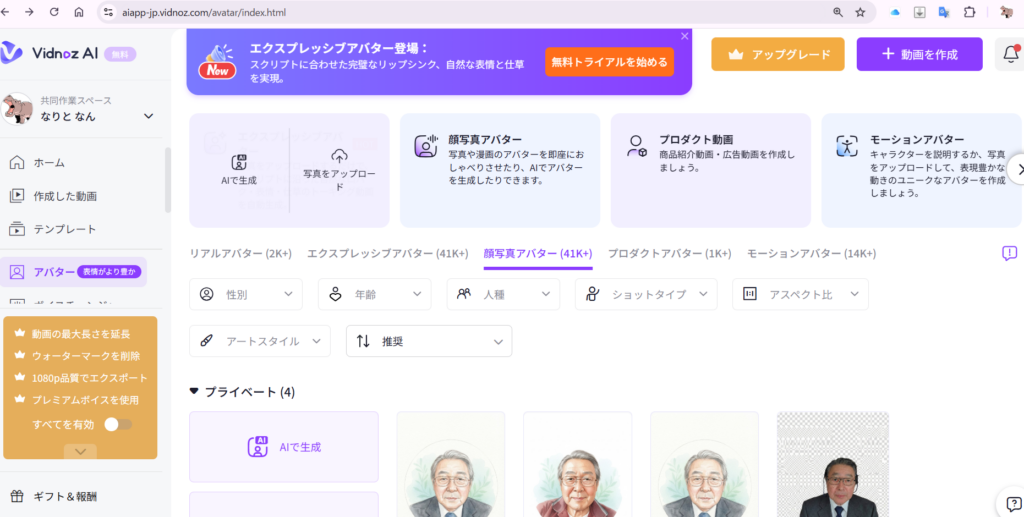1024x517 pixels.
Task: Collapse the プライベート (4) section
Action: pos(194,392)
